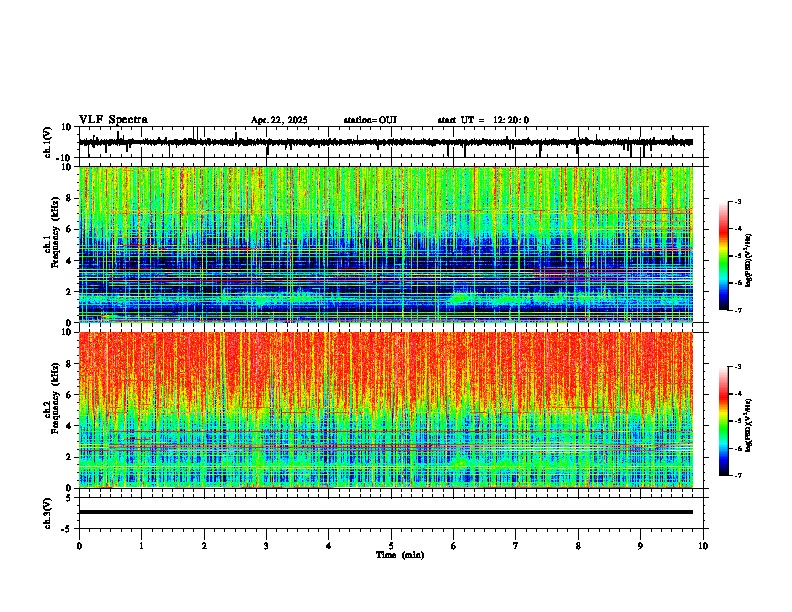Click the ch.2 spectrogram colorbar
792x612 pixels.
[x=723, y=421]
